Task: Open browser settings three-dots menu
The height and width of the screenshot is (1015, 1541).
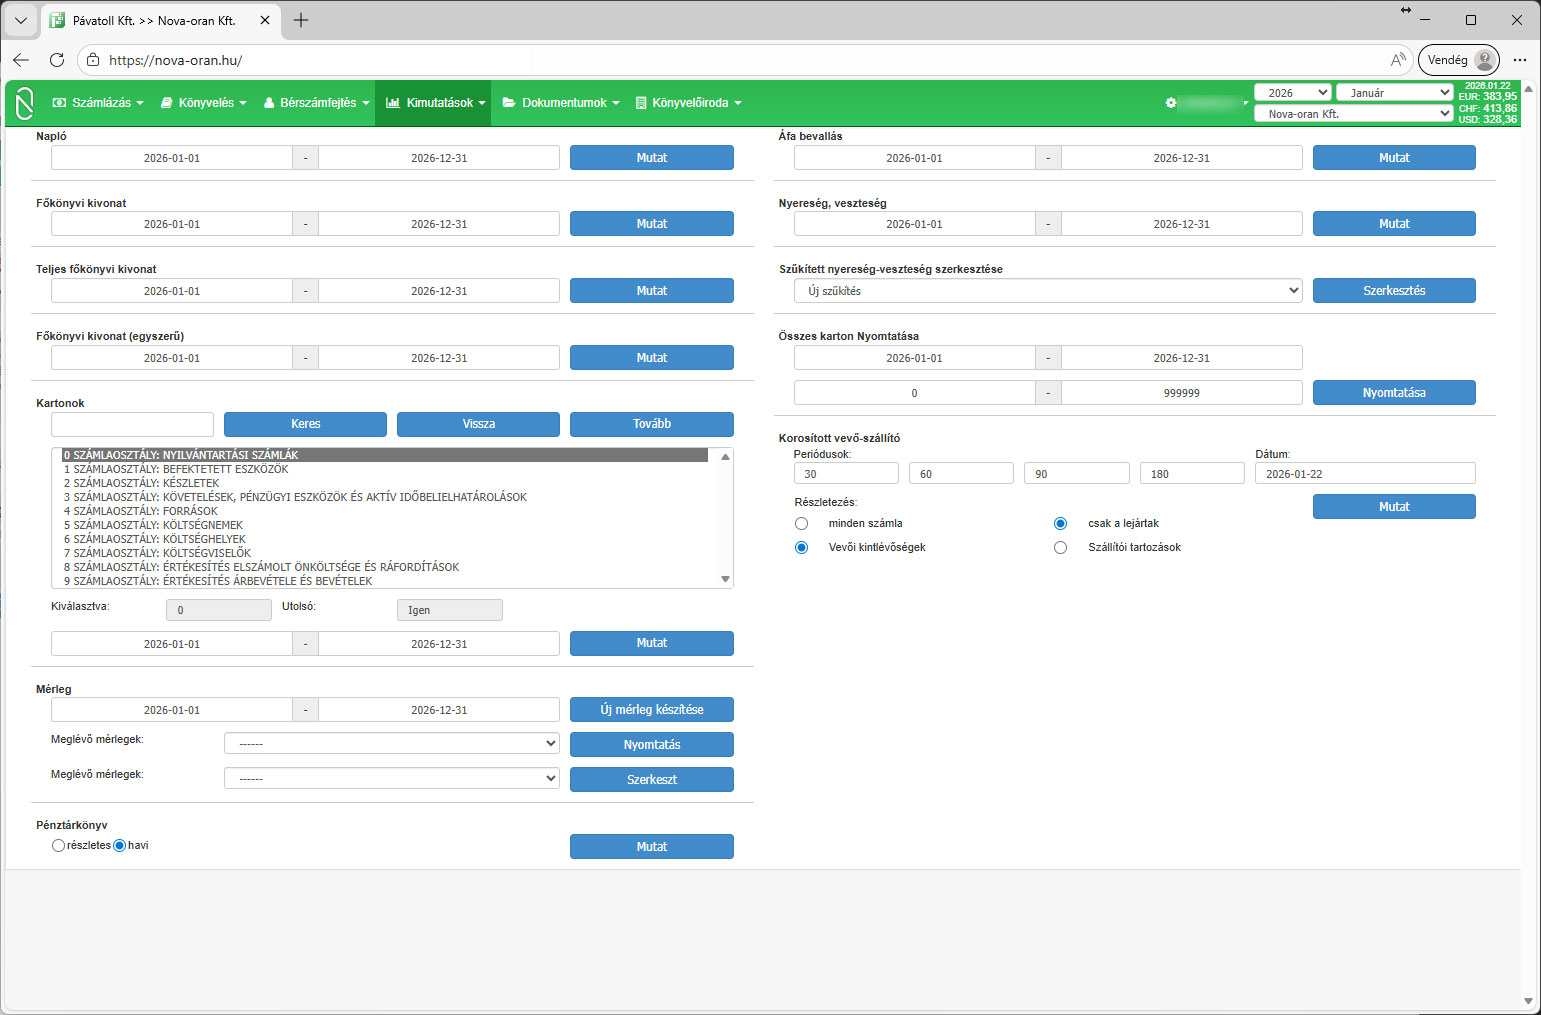Action: [x=1519, y=60]
